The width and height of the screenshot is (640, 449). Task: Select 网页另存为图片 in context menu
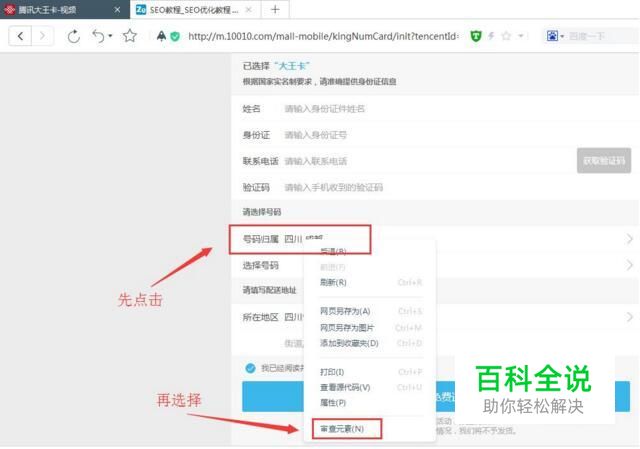pyautogui.click(x=370, y=328)
